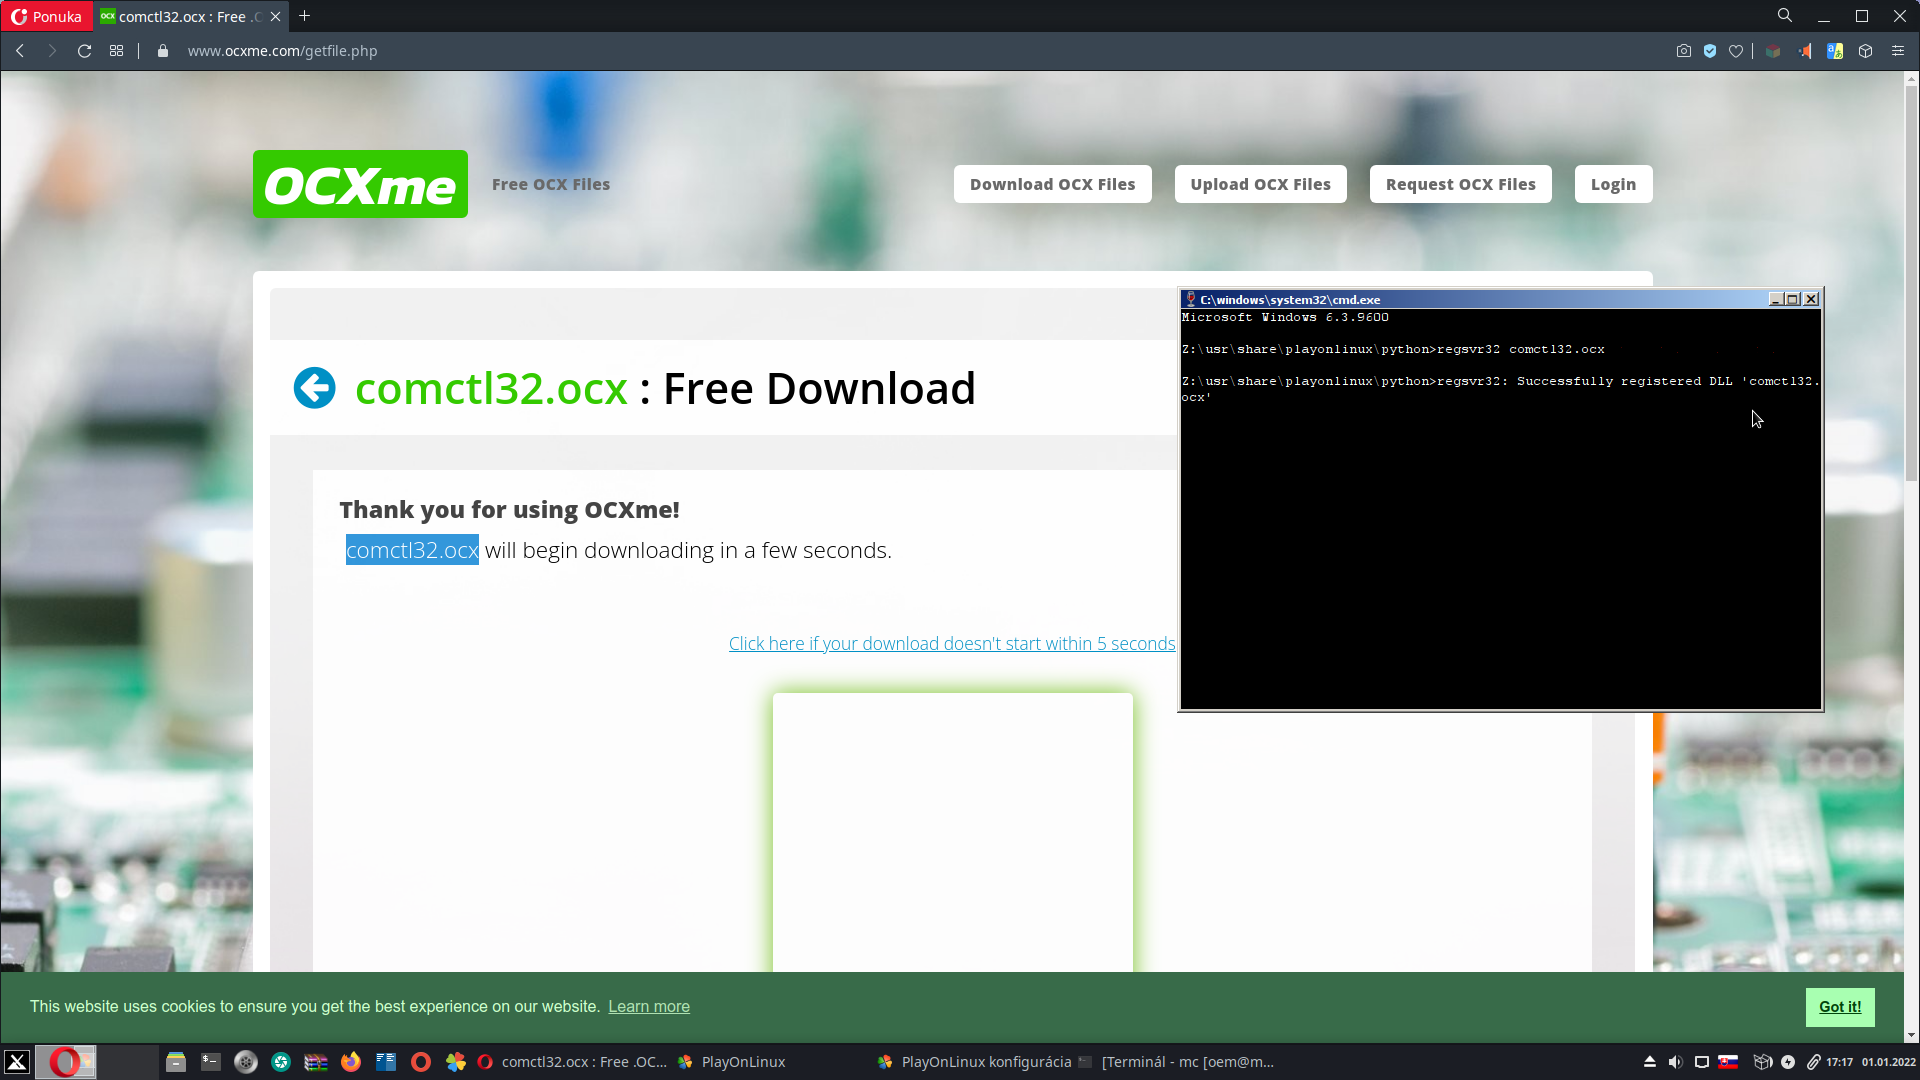The height and width of the screenshot is (1080, 1920).
Task: Open the Ponuka Opera menu
Action: 46,16
